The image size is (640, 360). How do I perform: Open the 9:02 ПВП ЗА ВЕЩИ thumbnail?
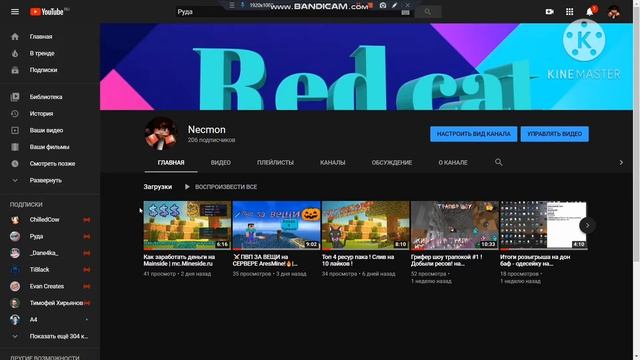point(276,225)
